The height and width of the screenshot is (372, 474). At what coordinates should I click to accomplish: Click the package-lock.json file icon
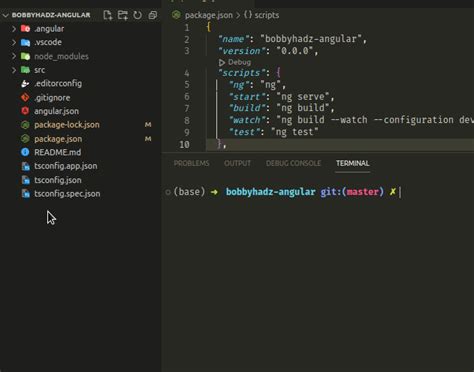coord(25,125)
